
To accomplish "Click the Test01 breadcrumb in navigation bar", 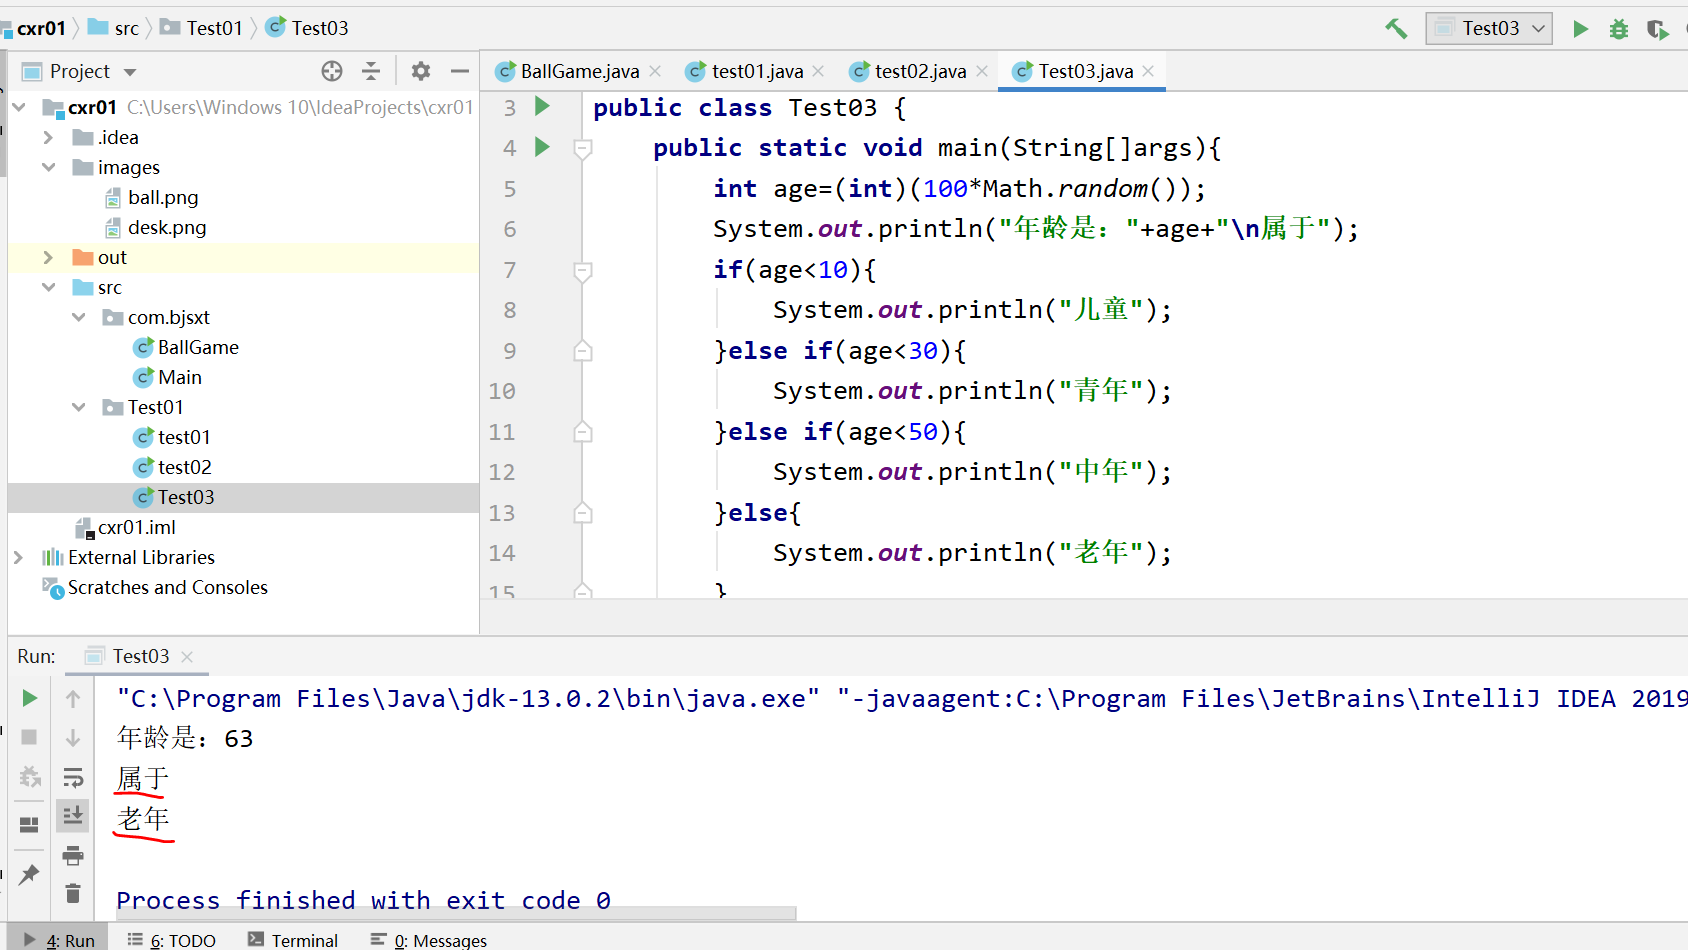I will tap(202, 28).
